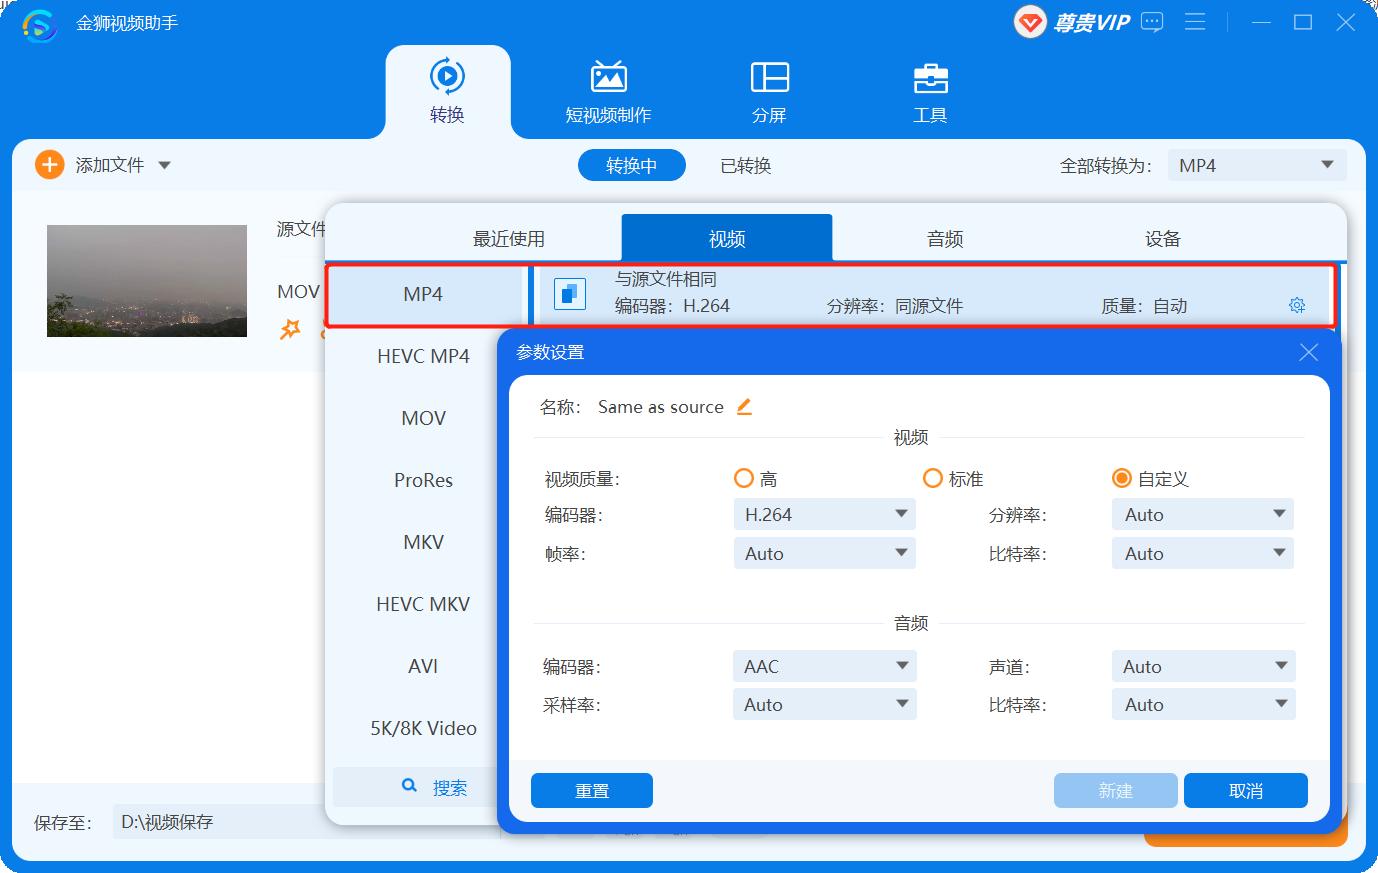Viewport: 1378px width, 873px height.
Task: Click the 取消 cancel button
Action: pyautogui.click(x=1245, y=791)
